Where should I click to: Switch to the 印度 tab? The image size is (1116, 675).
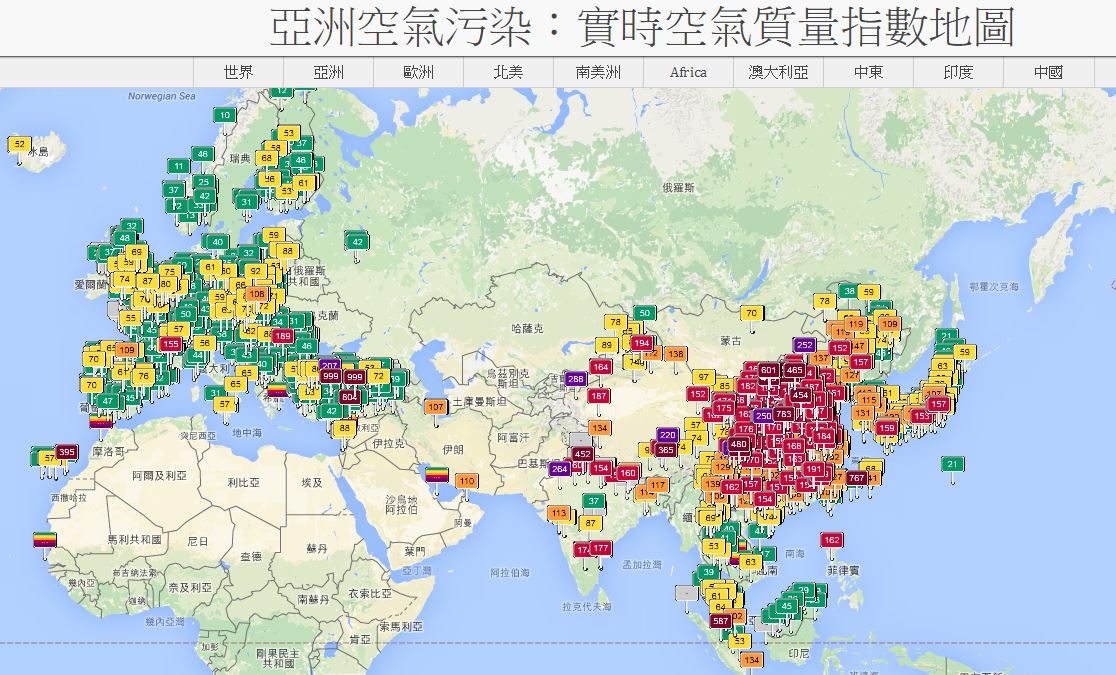959,72
